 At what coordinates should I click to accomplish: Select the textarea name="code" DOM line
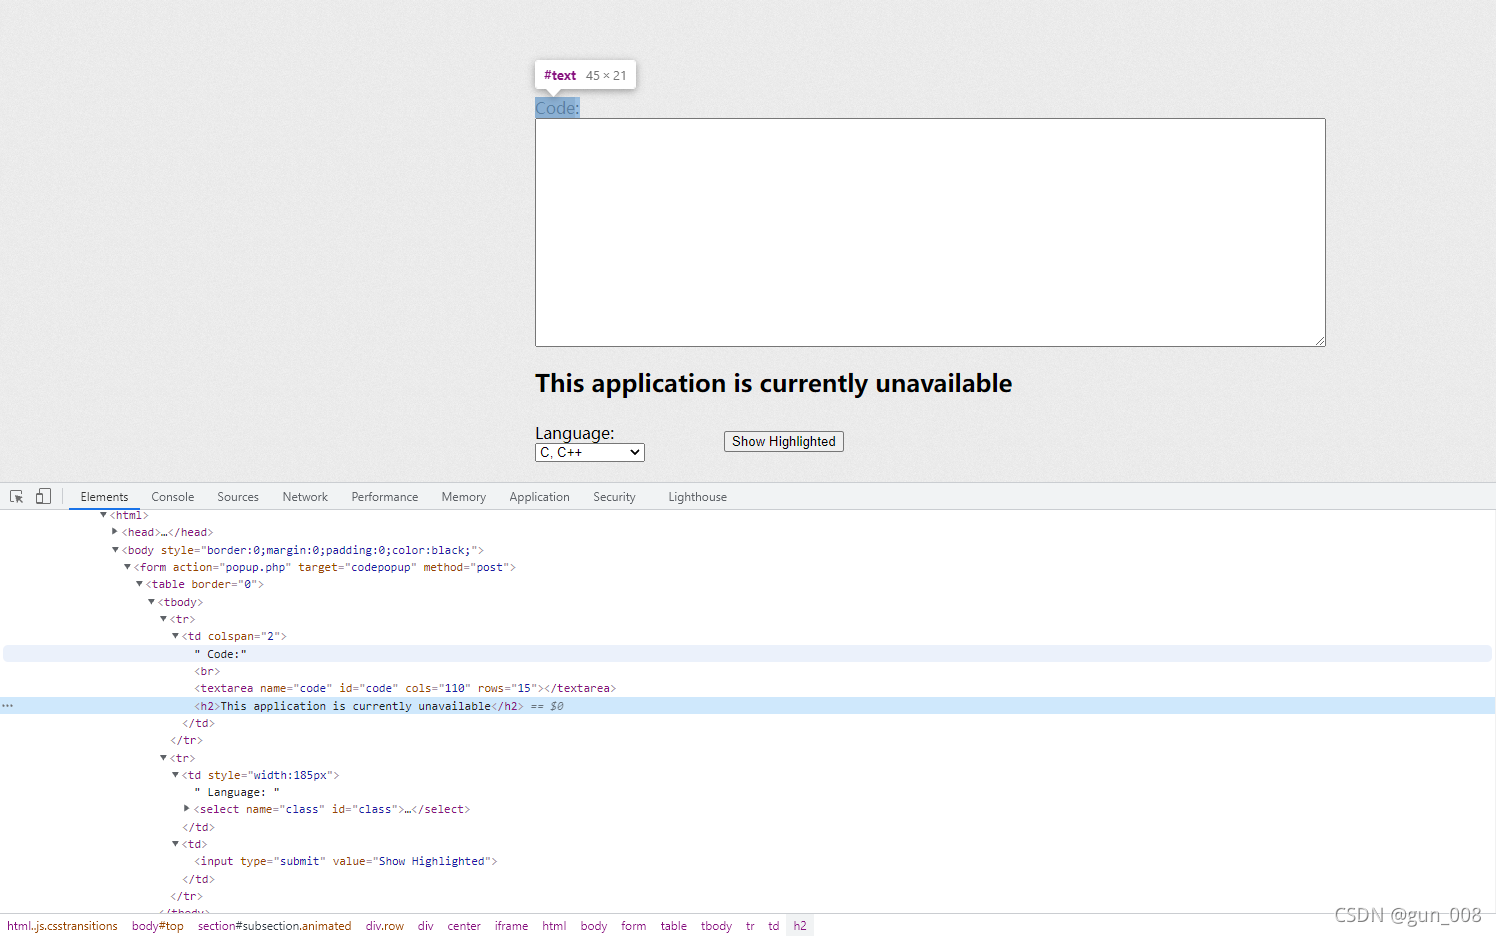[x=405, y=688]
